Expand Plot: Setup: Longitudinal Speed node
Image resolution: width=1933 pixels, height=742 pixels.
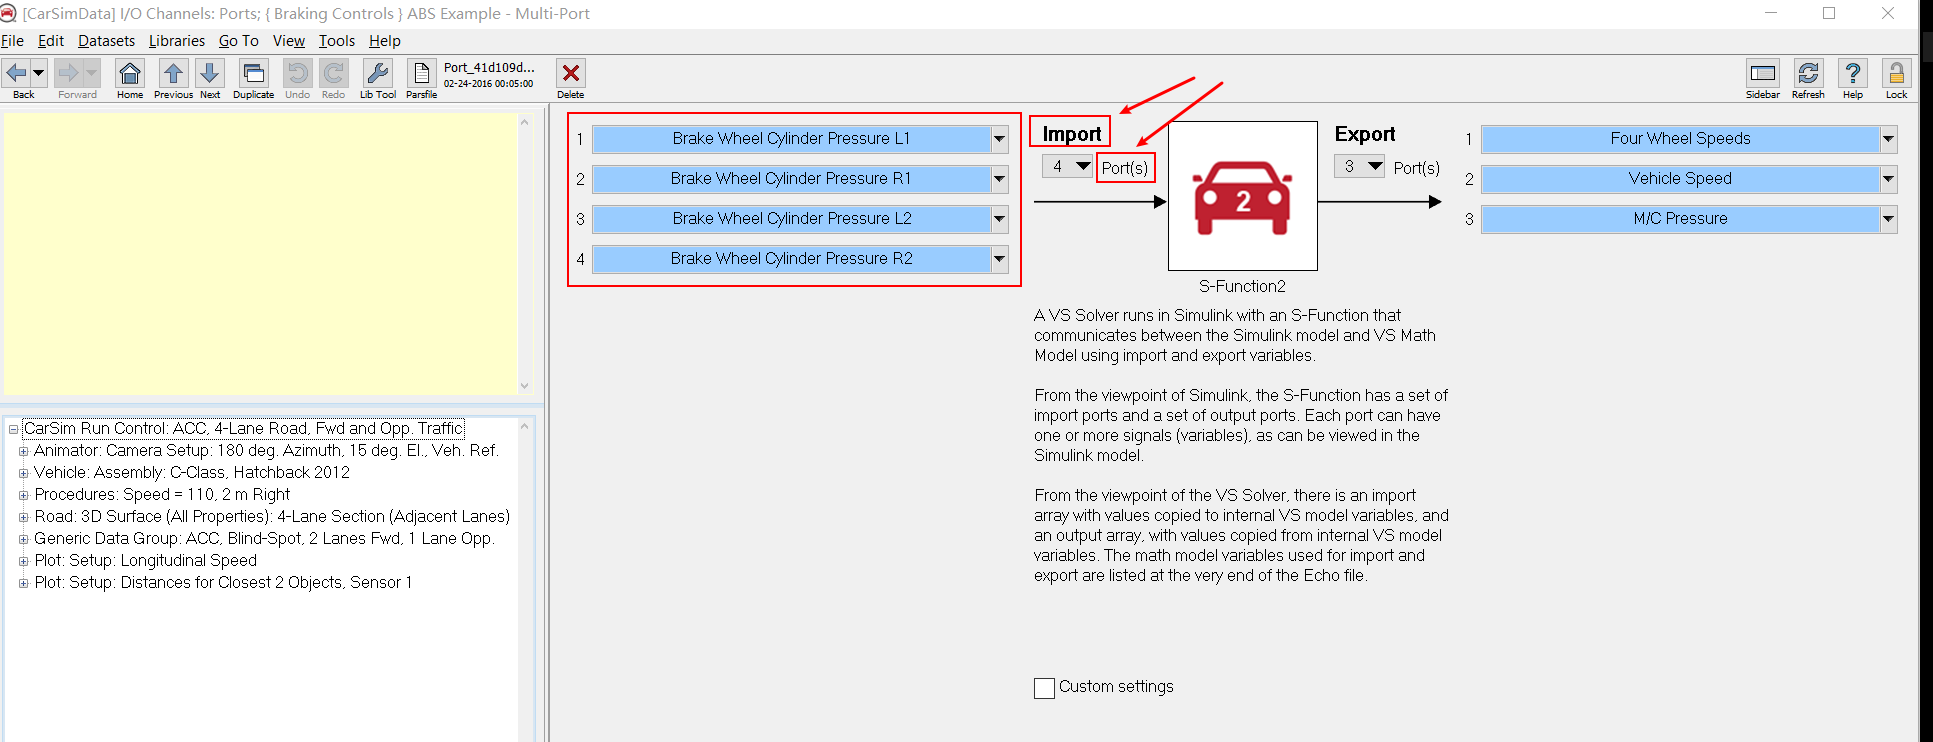[x=23, y=561]
